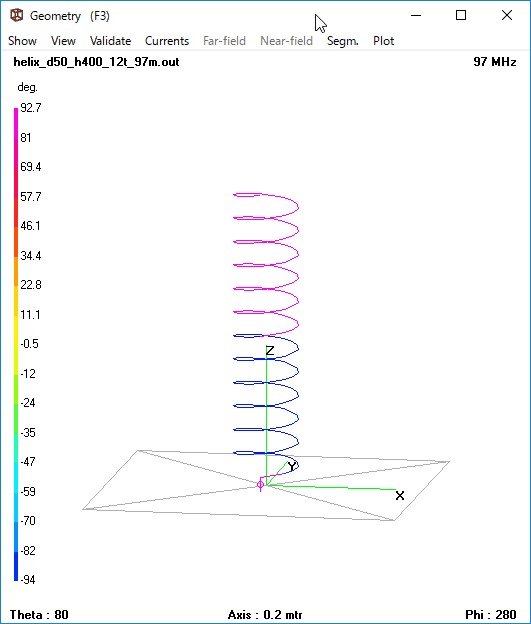Click the feed point marker at helix base
Screen dimensions: 531x624
point(260,484)
